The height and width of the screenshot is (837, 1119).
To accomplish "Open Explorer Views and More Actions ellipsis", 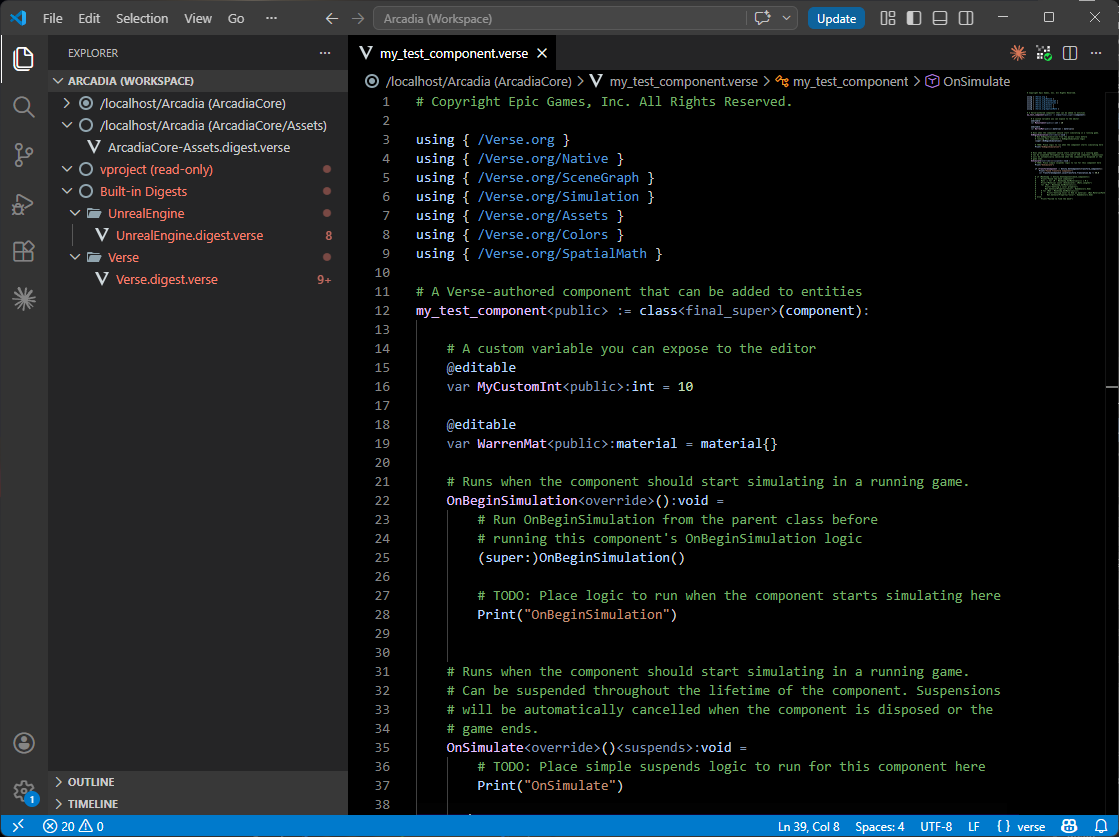I will [325, 53].
